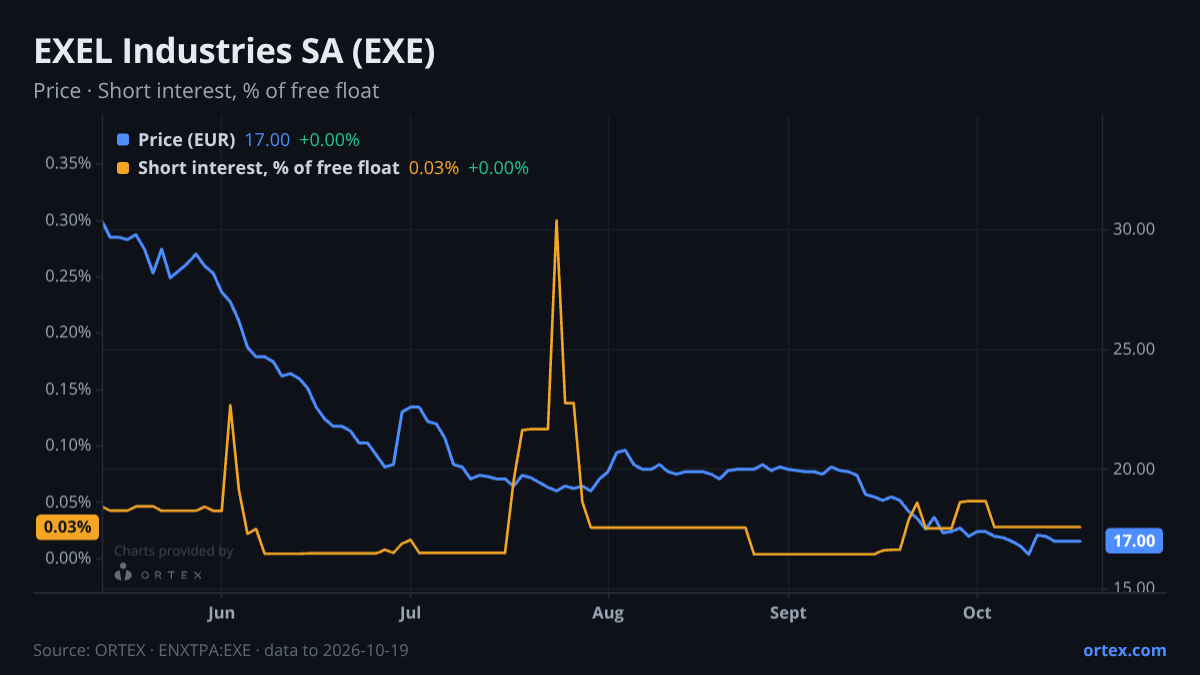Screen dimensions: 1200x675
Task: Click the Jul label on the time axis
Action: click(409, 613)
